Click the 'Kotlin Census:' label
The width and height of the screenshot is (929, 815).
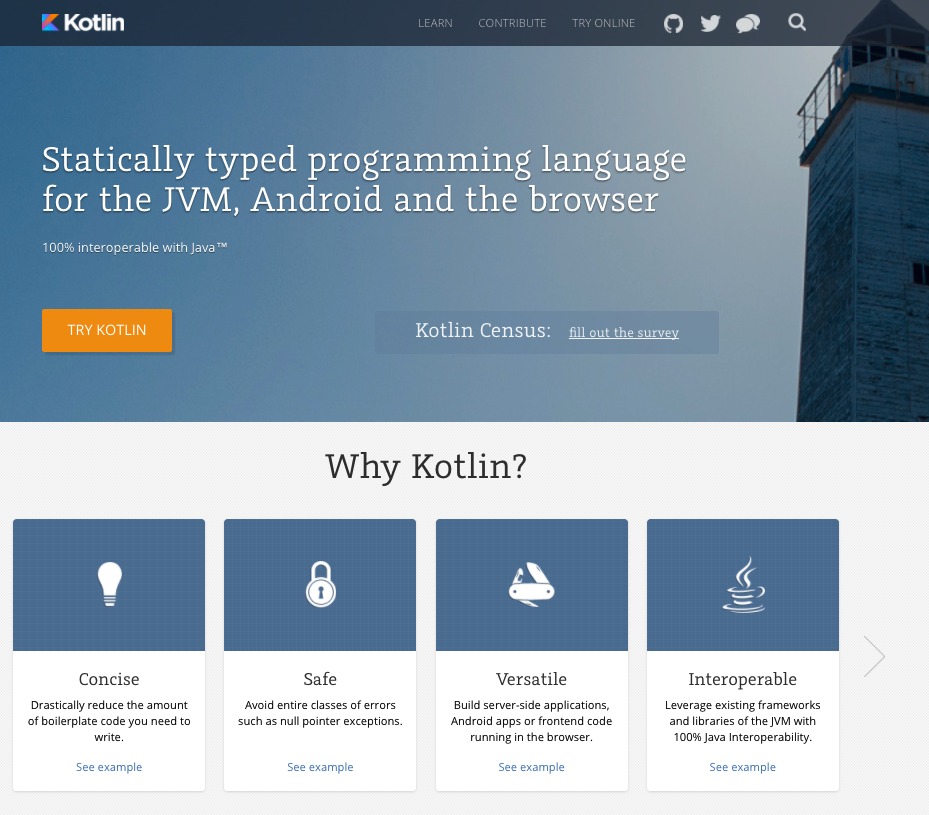483,330
